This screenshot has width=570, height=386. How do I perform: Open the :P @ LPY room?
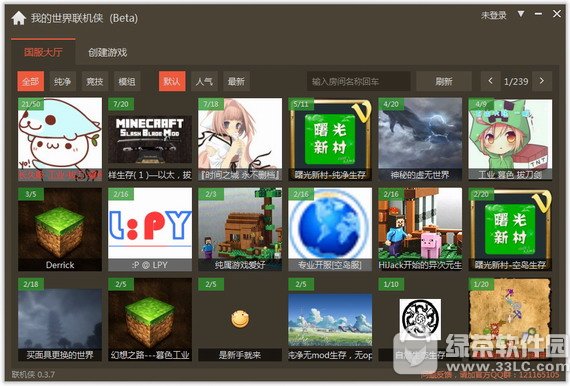(150, 229)
